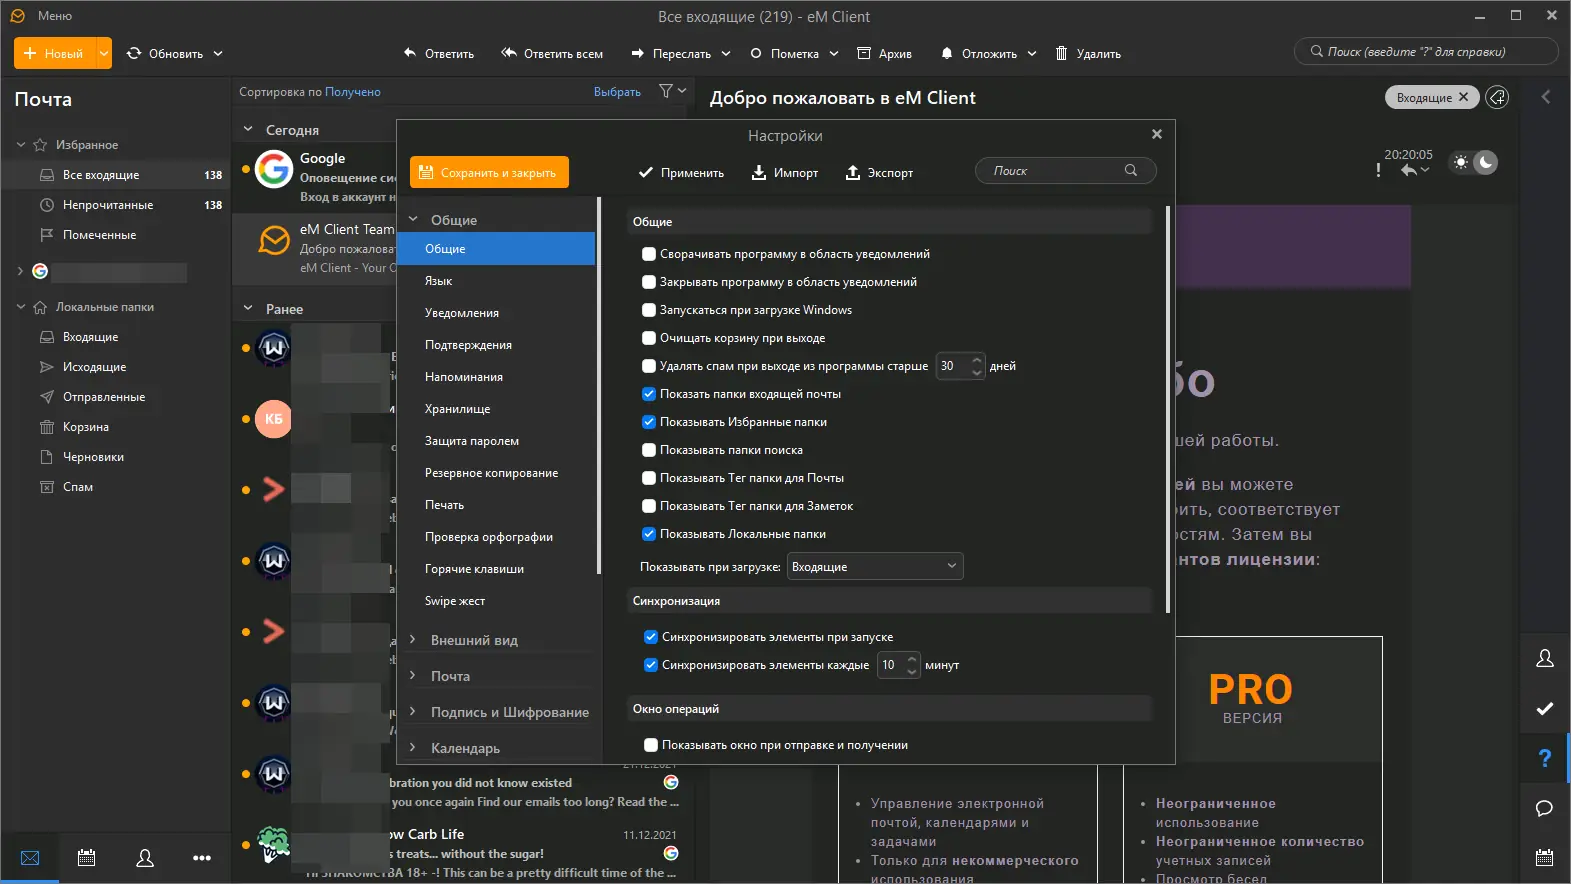This screenshot has width=1571, height=884.
Task: Open the chat bubble sidebar icon
Action: pyautogui.click(x=1545, y=808)
